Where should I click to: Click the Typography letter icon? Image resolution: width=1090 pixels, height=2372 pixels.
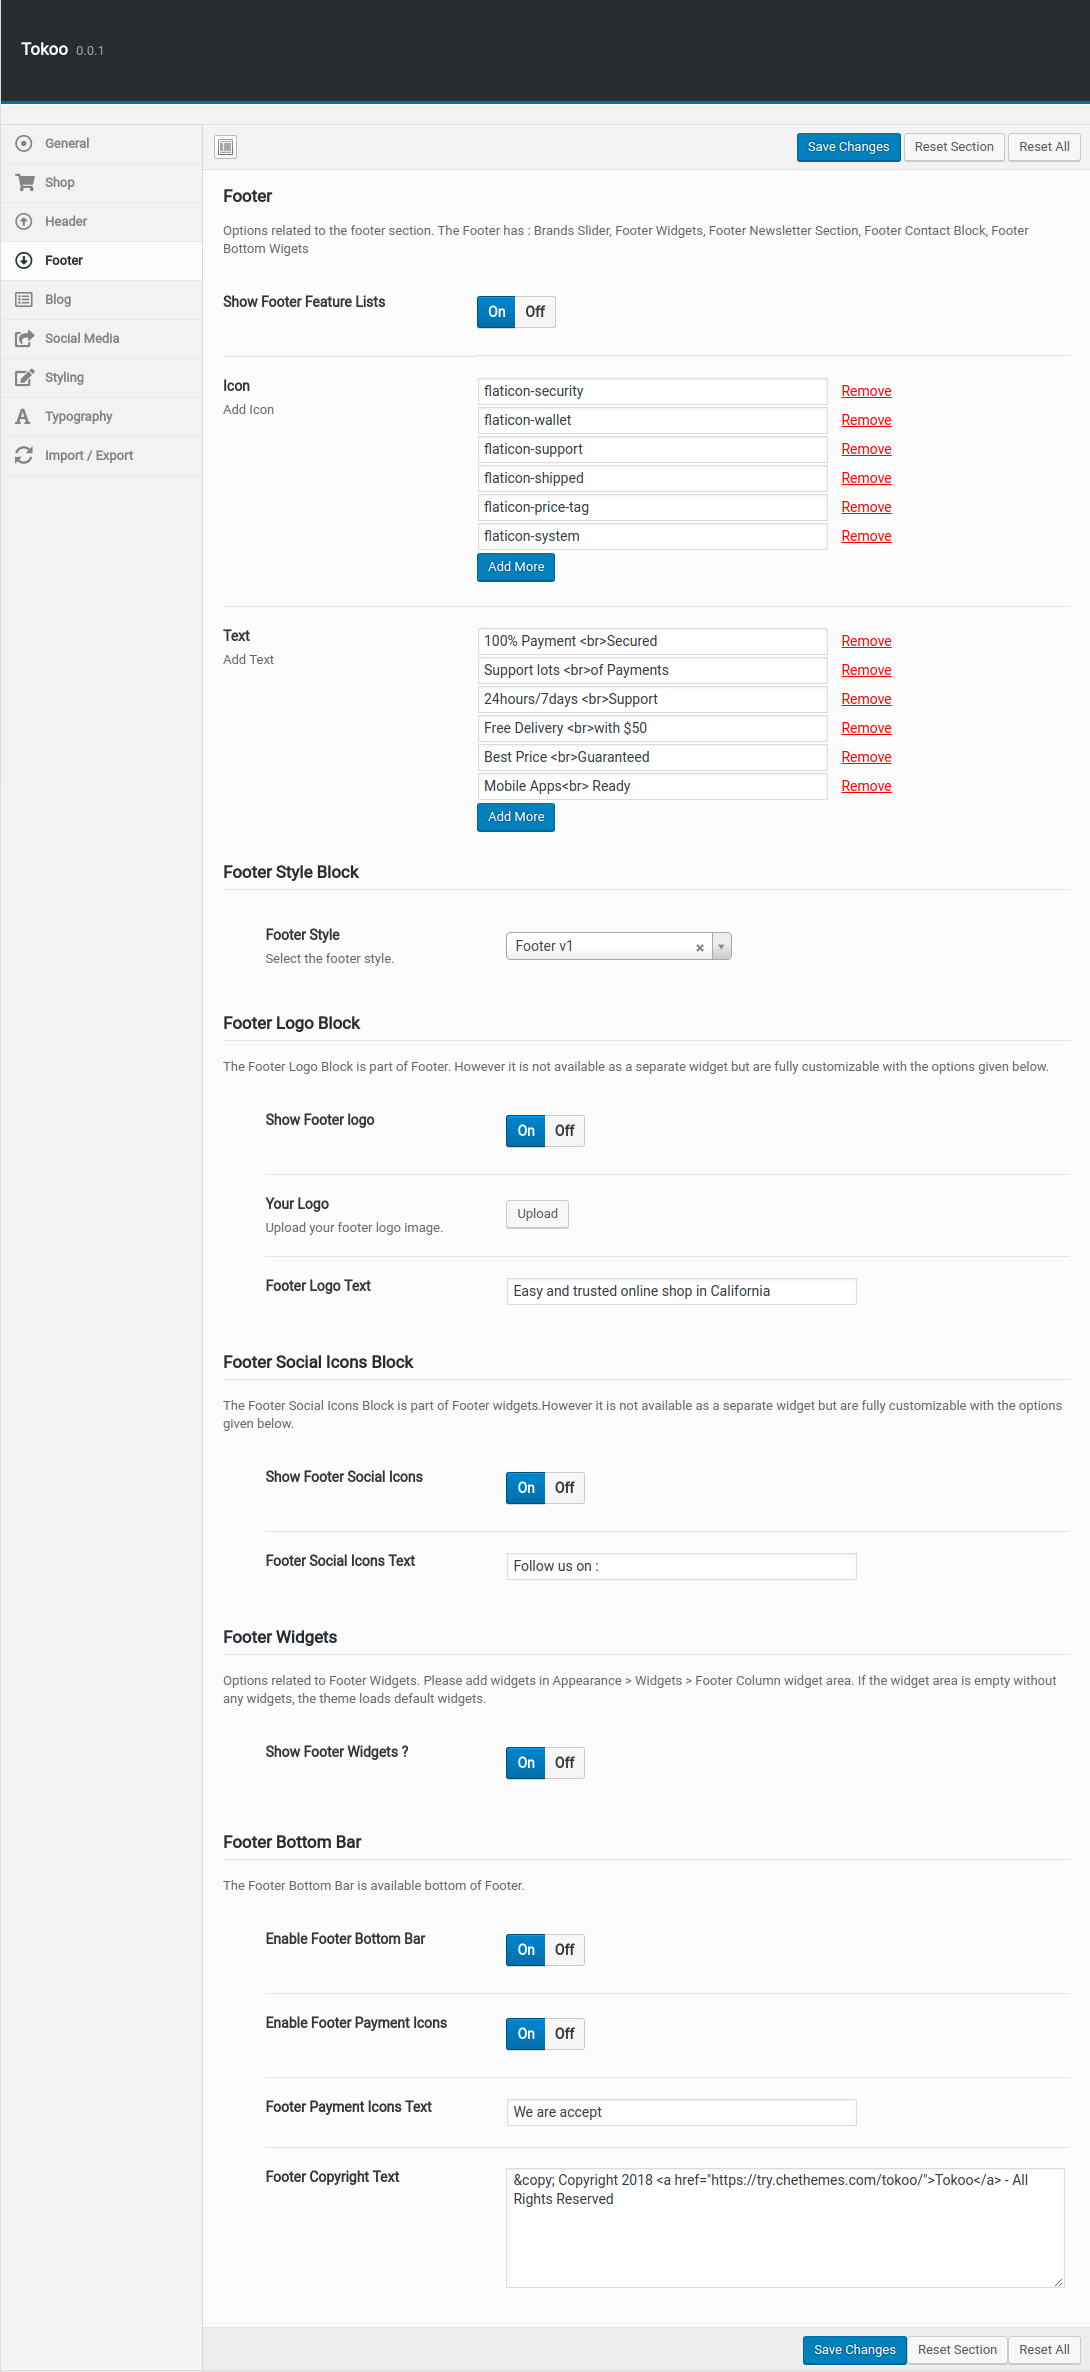point(23,416)
